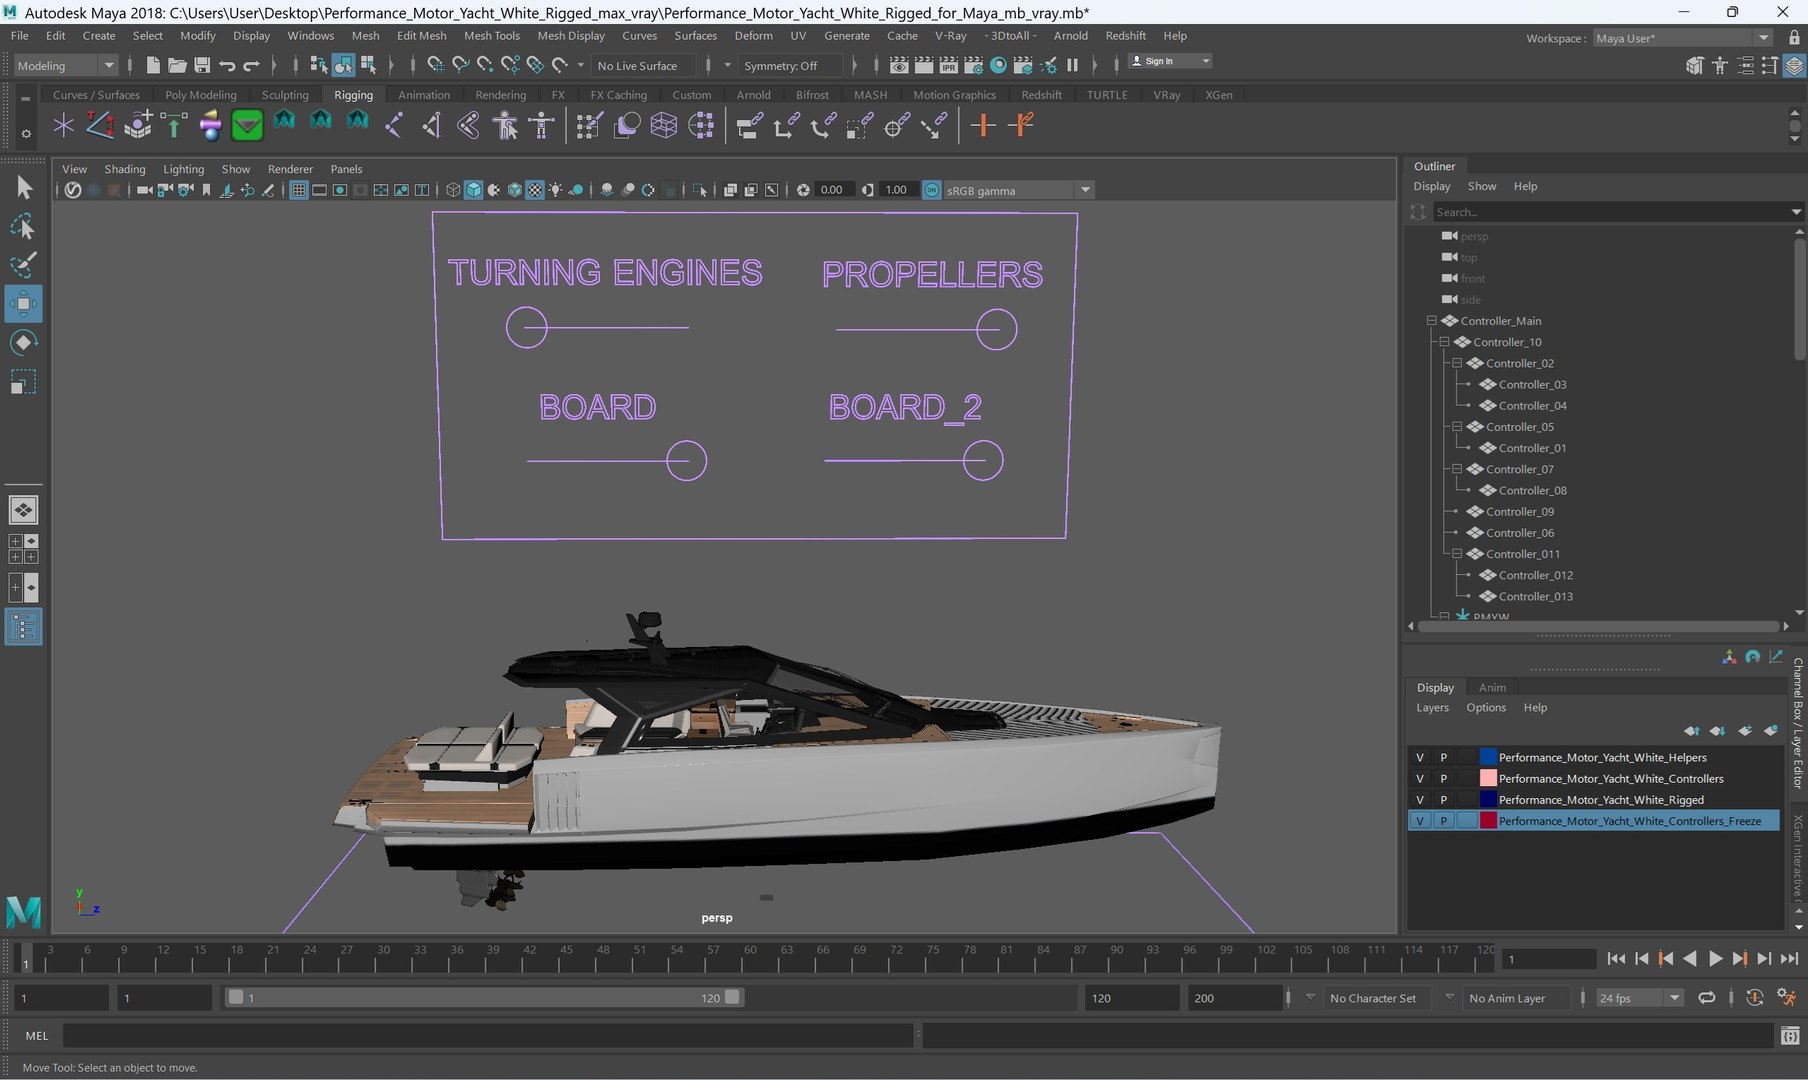Click the Create Locator shelf icon
Screen dimensions: 1808x1080
(63, 125)
